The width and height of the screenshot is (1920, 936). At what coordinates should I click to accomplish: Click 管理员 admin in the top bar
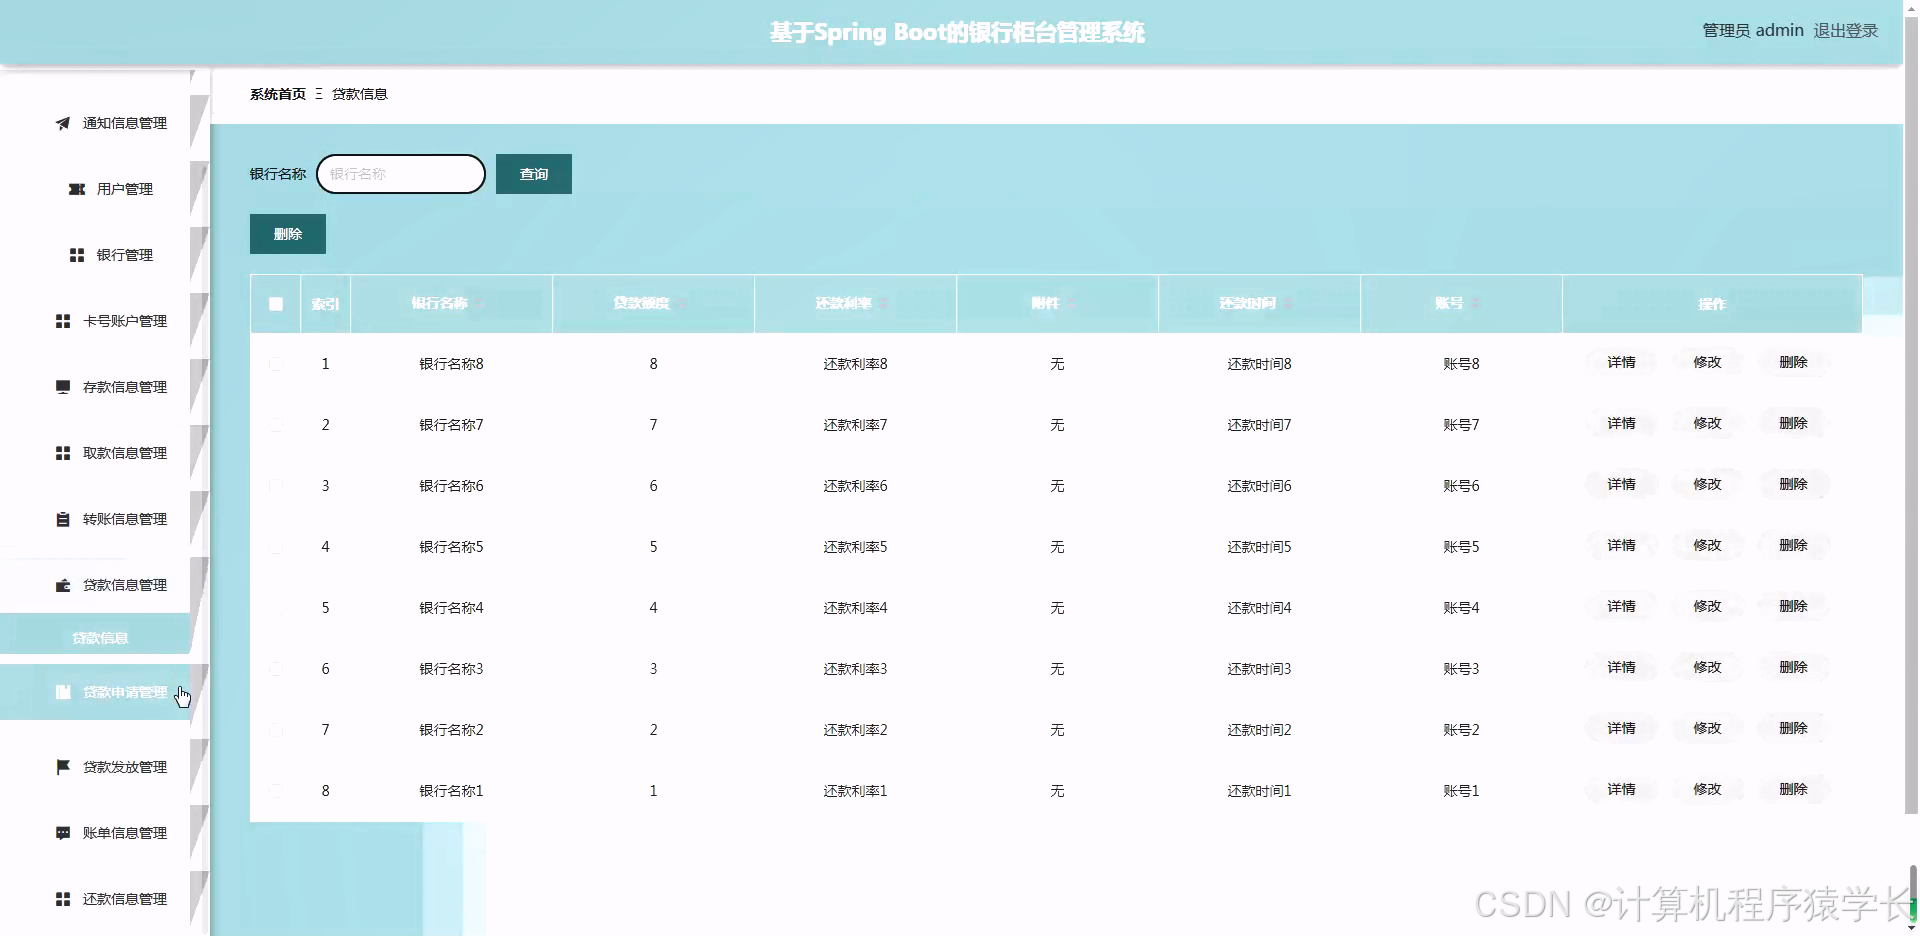pyautogui.click(x=1753, y=31)
